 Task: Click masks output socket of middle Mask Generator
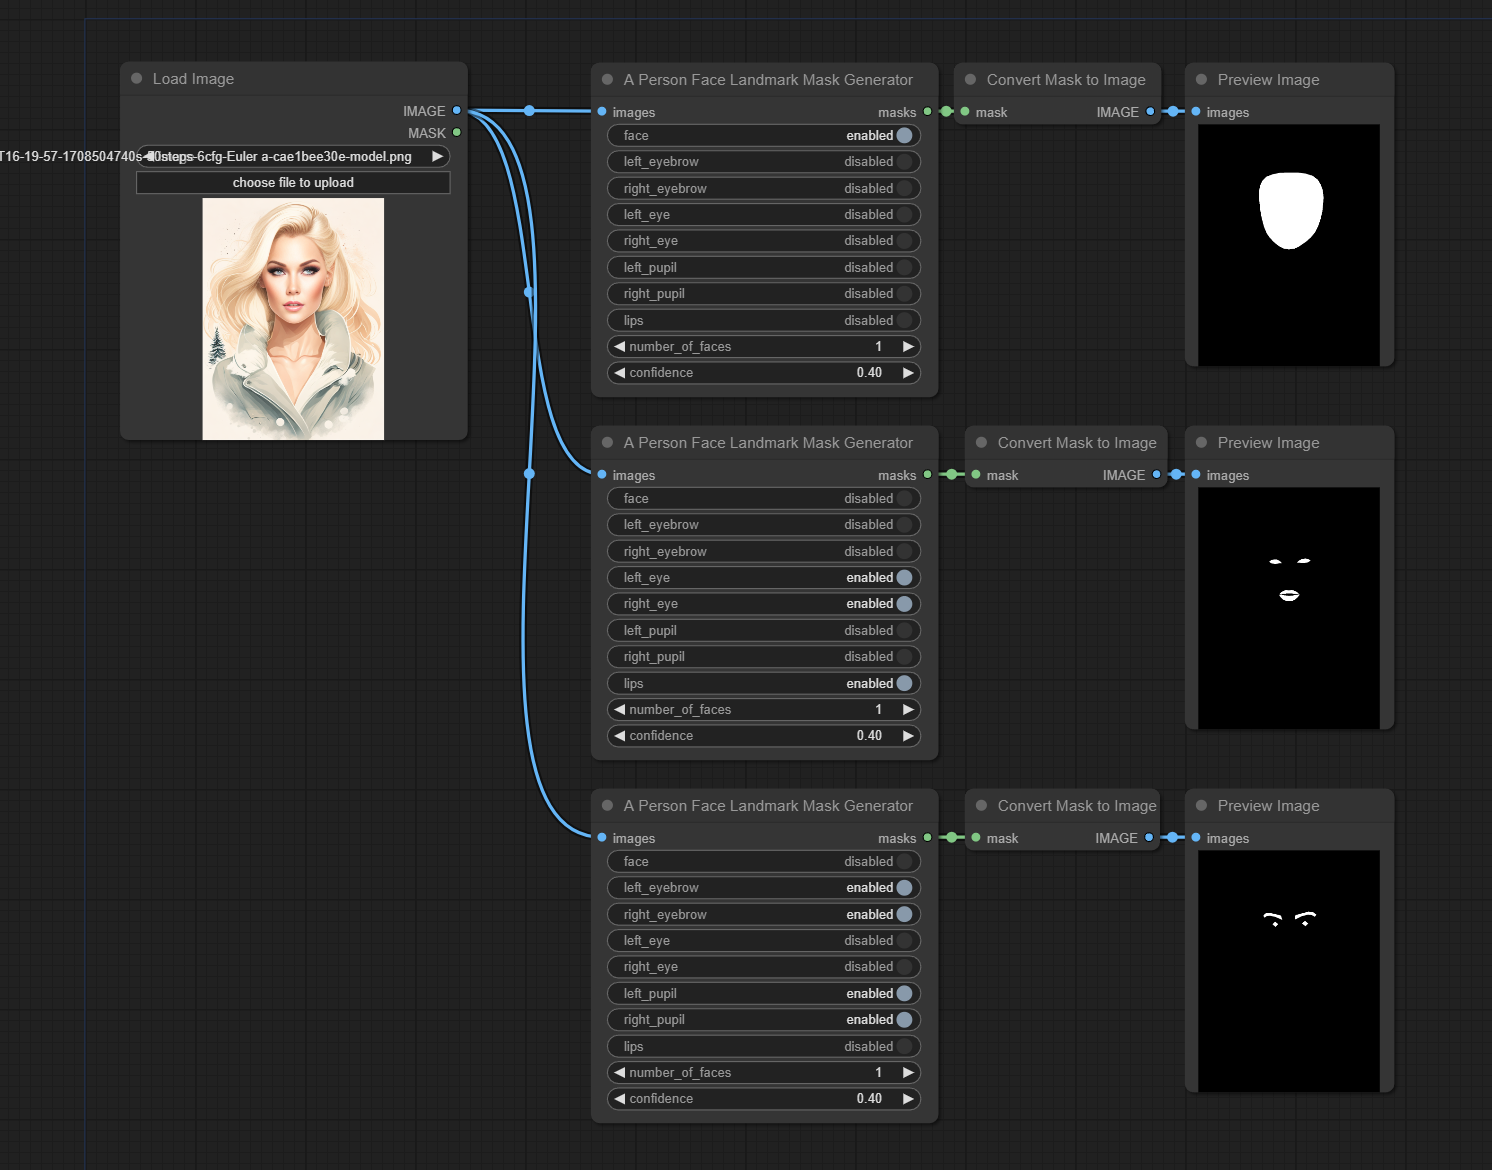tap(928, 475)
